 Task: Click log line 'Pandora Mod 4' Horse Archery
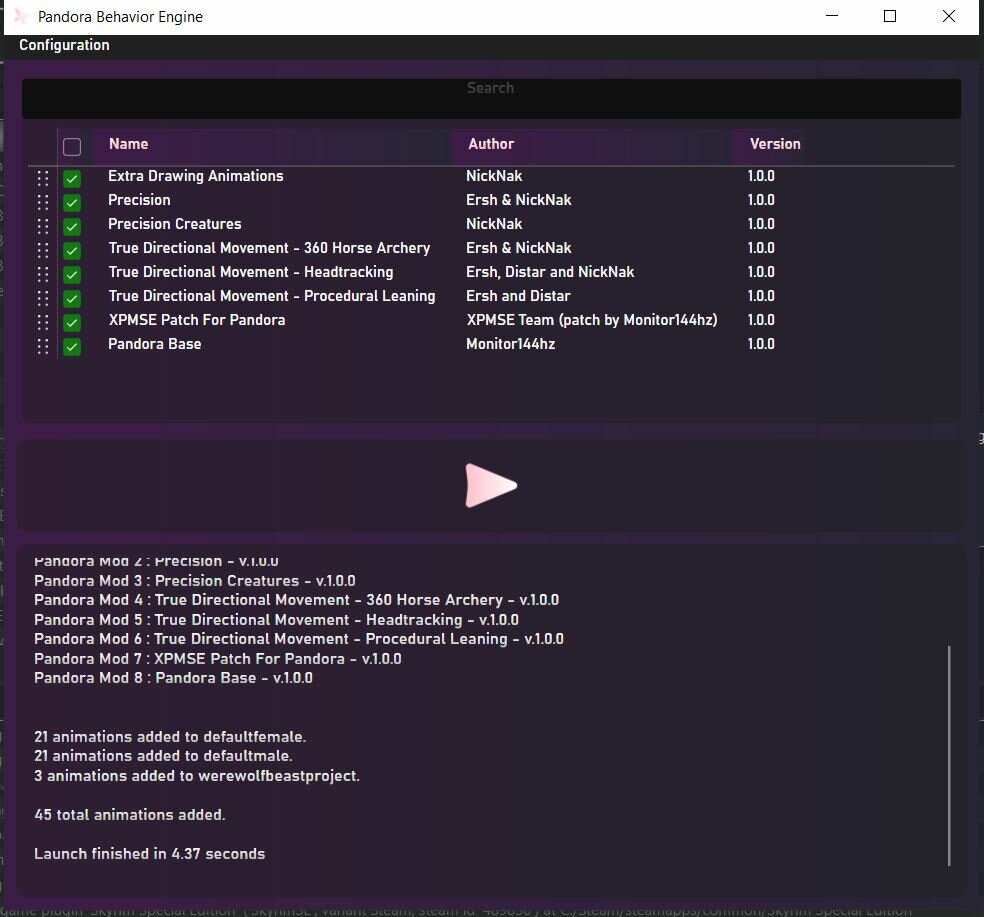[296, 600]
